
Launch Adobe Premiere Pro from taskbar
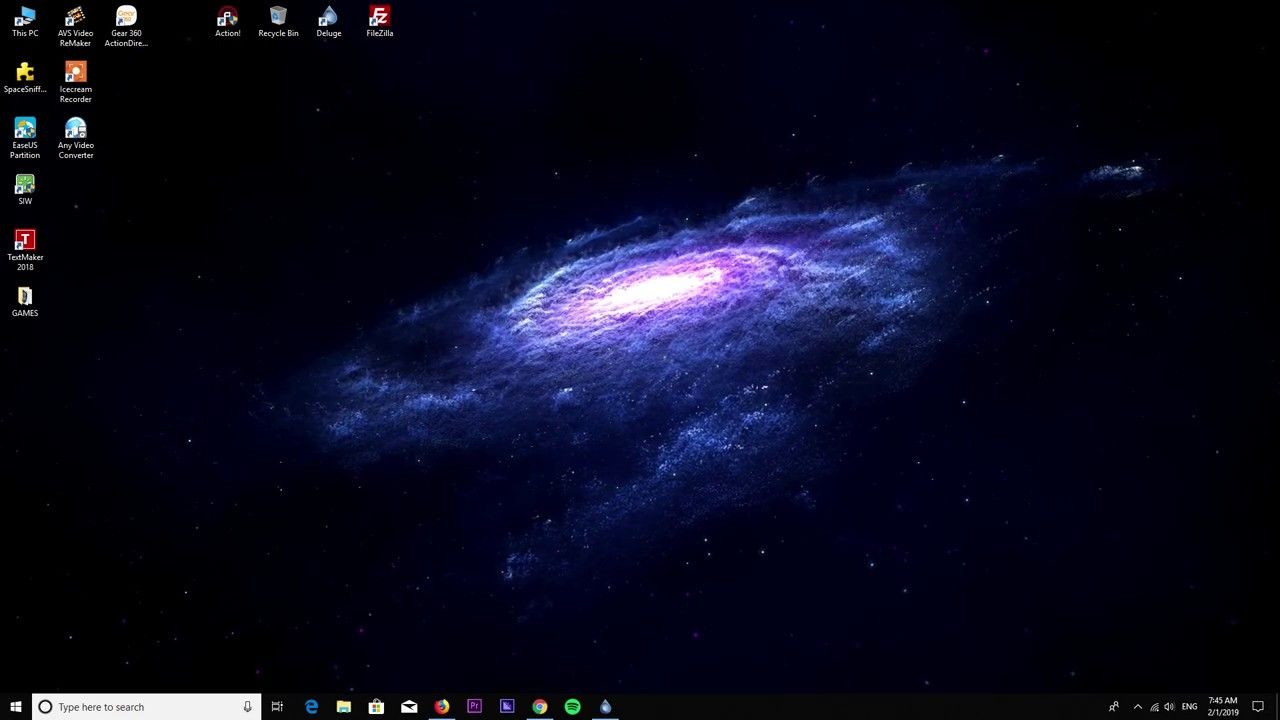[x=474, y=707]
